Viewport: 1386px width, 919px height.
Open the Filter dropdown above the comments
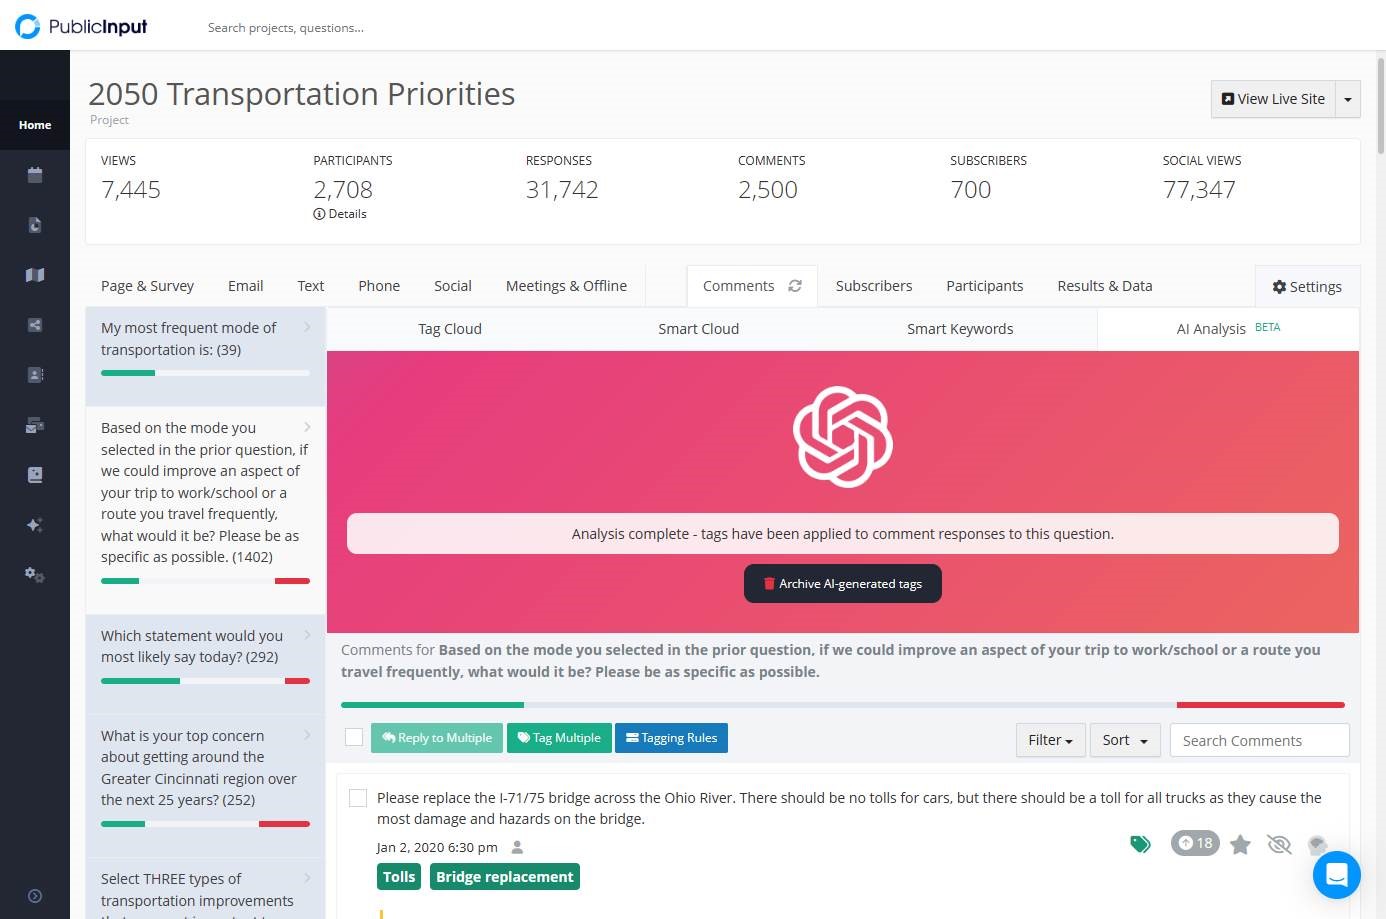[1050, 740]
